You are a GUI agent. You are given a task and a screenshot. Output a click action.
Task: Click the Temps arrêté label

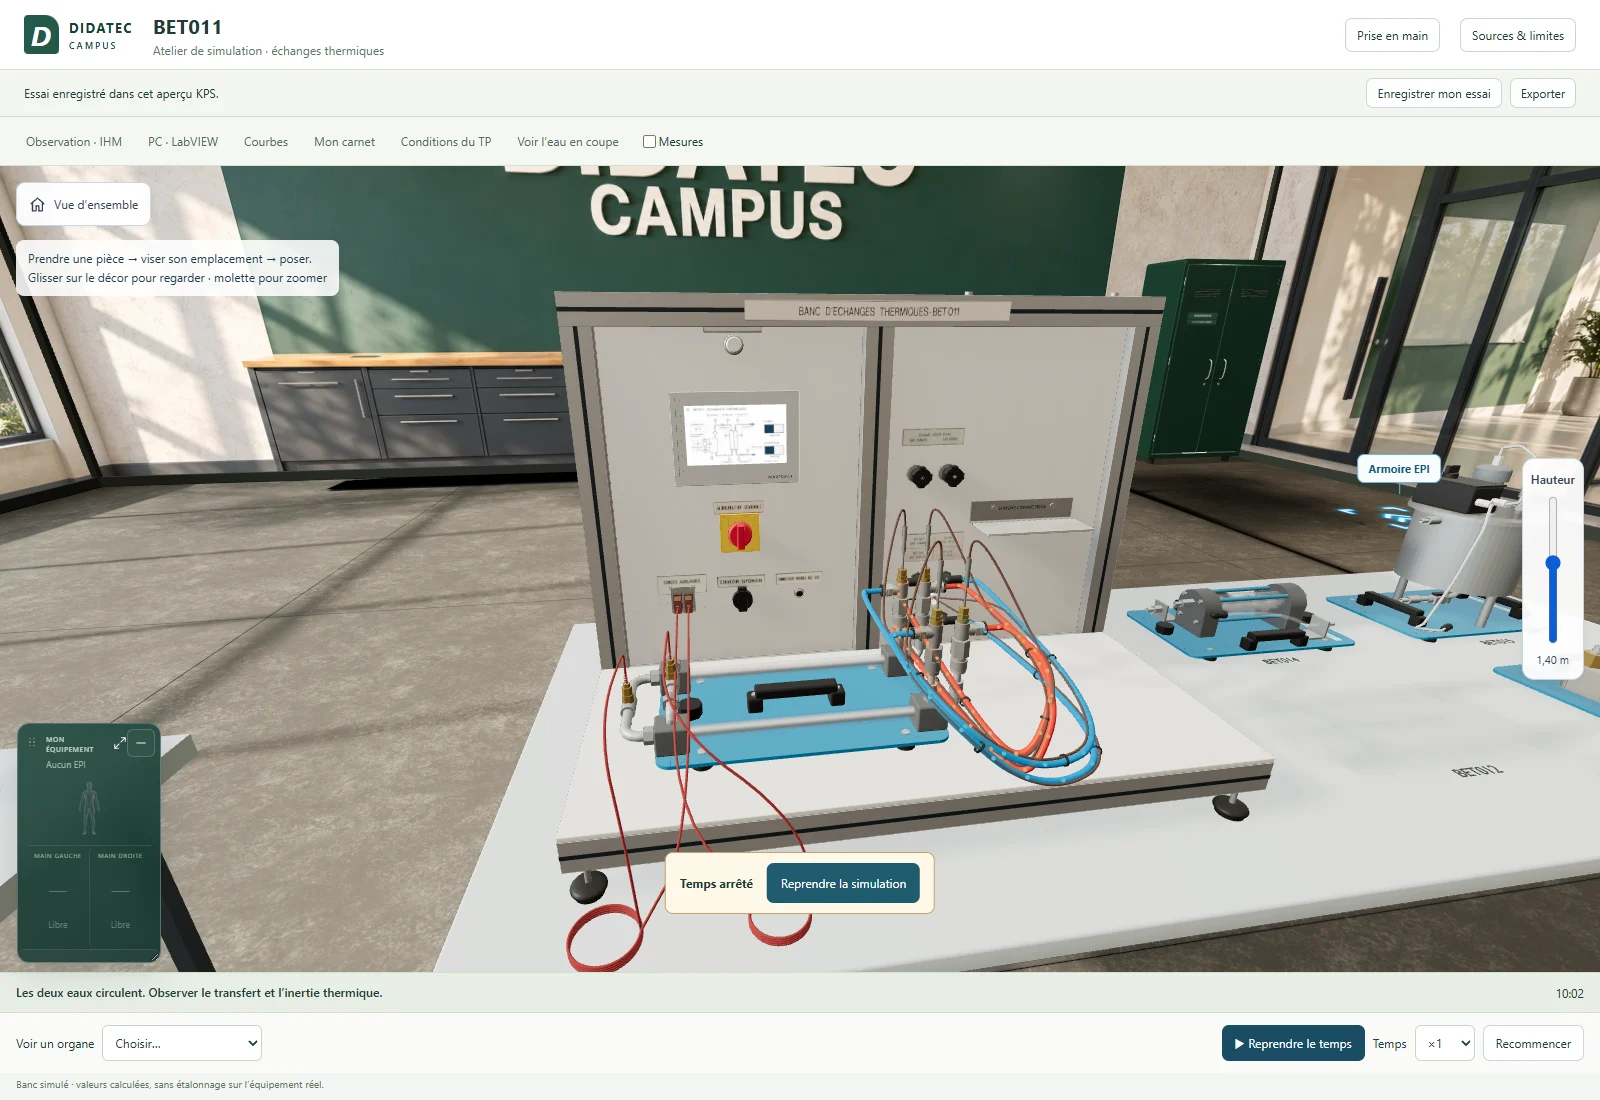click(x=716, y=883)
